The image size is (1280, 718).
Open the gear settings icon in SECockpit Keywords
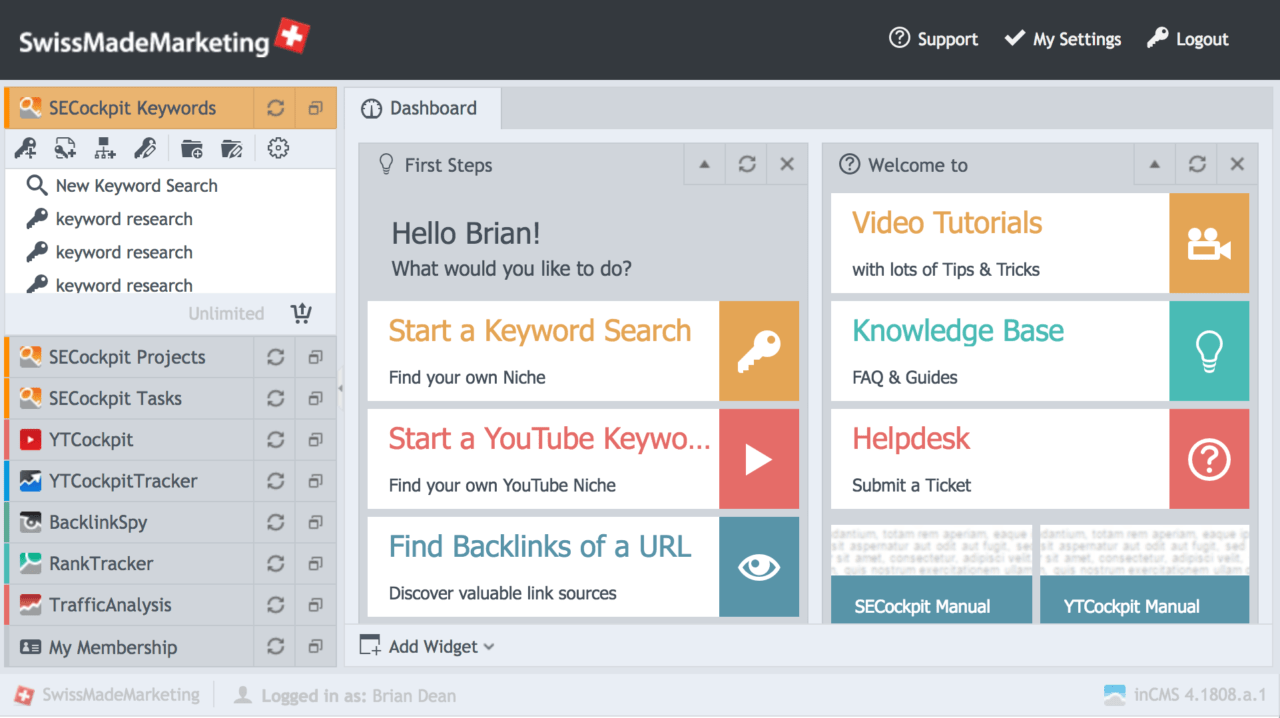pos(278,149)
